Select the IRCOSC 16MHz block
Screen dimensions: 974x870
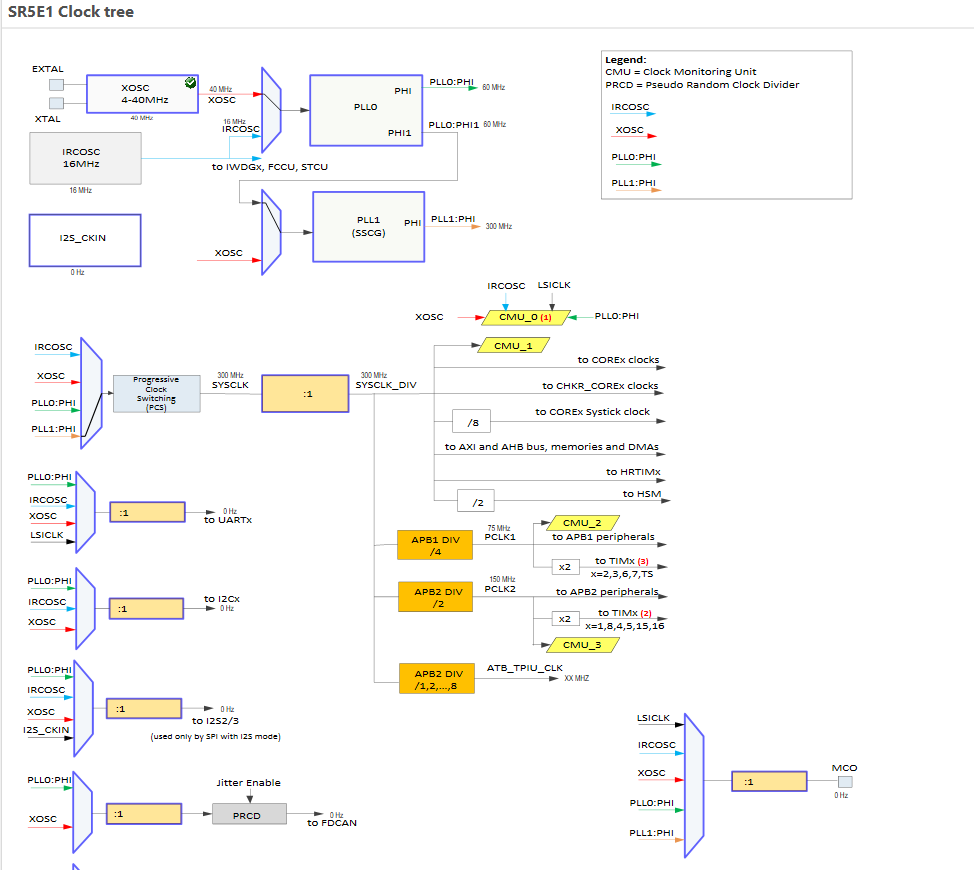[85, 158]
